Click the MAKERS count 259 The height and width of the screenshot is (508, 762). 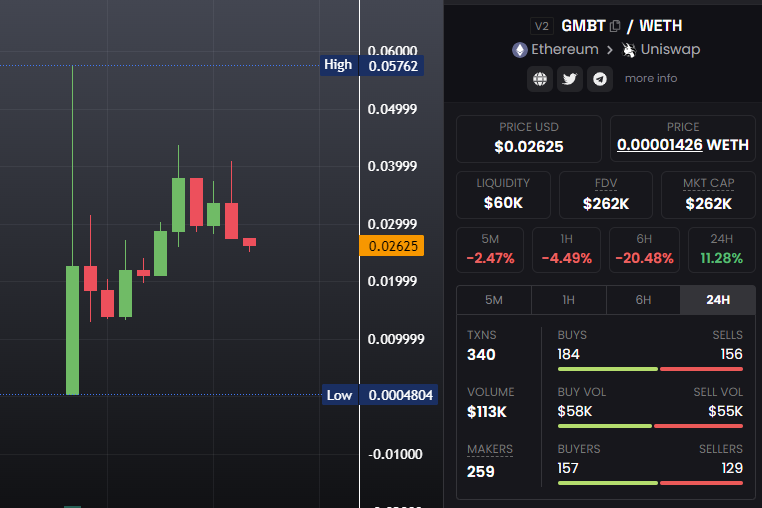point(481,472)
